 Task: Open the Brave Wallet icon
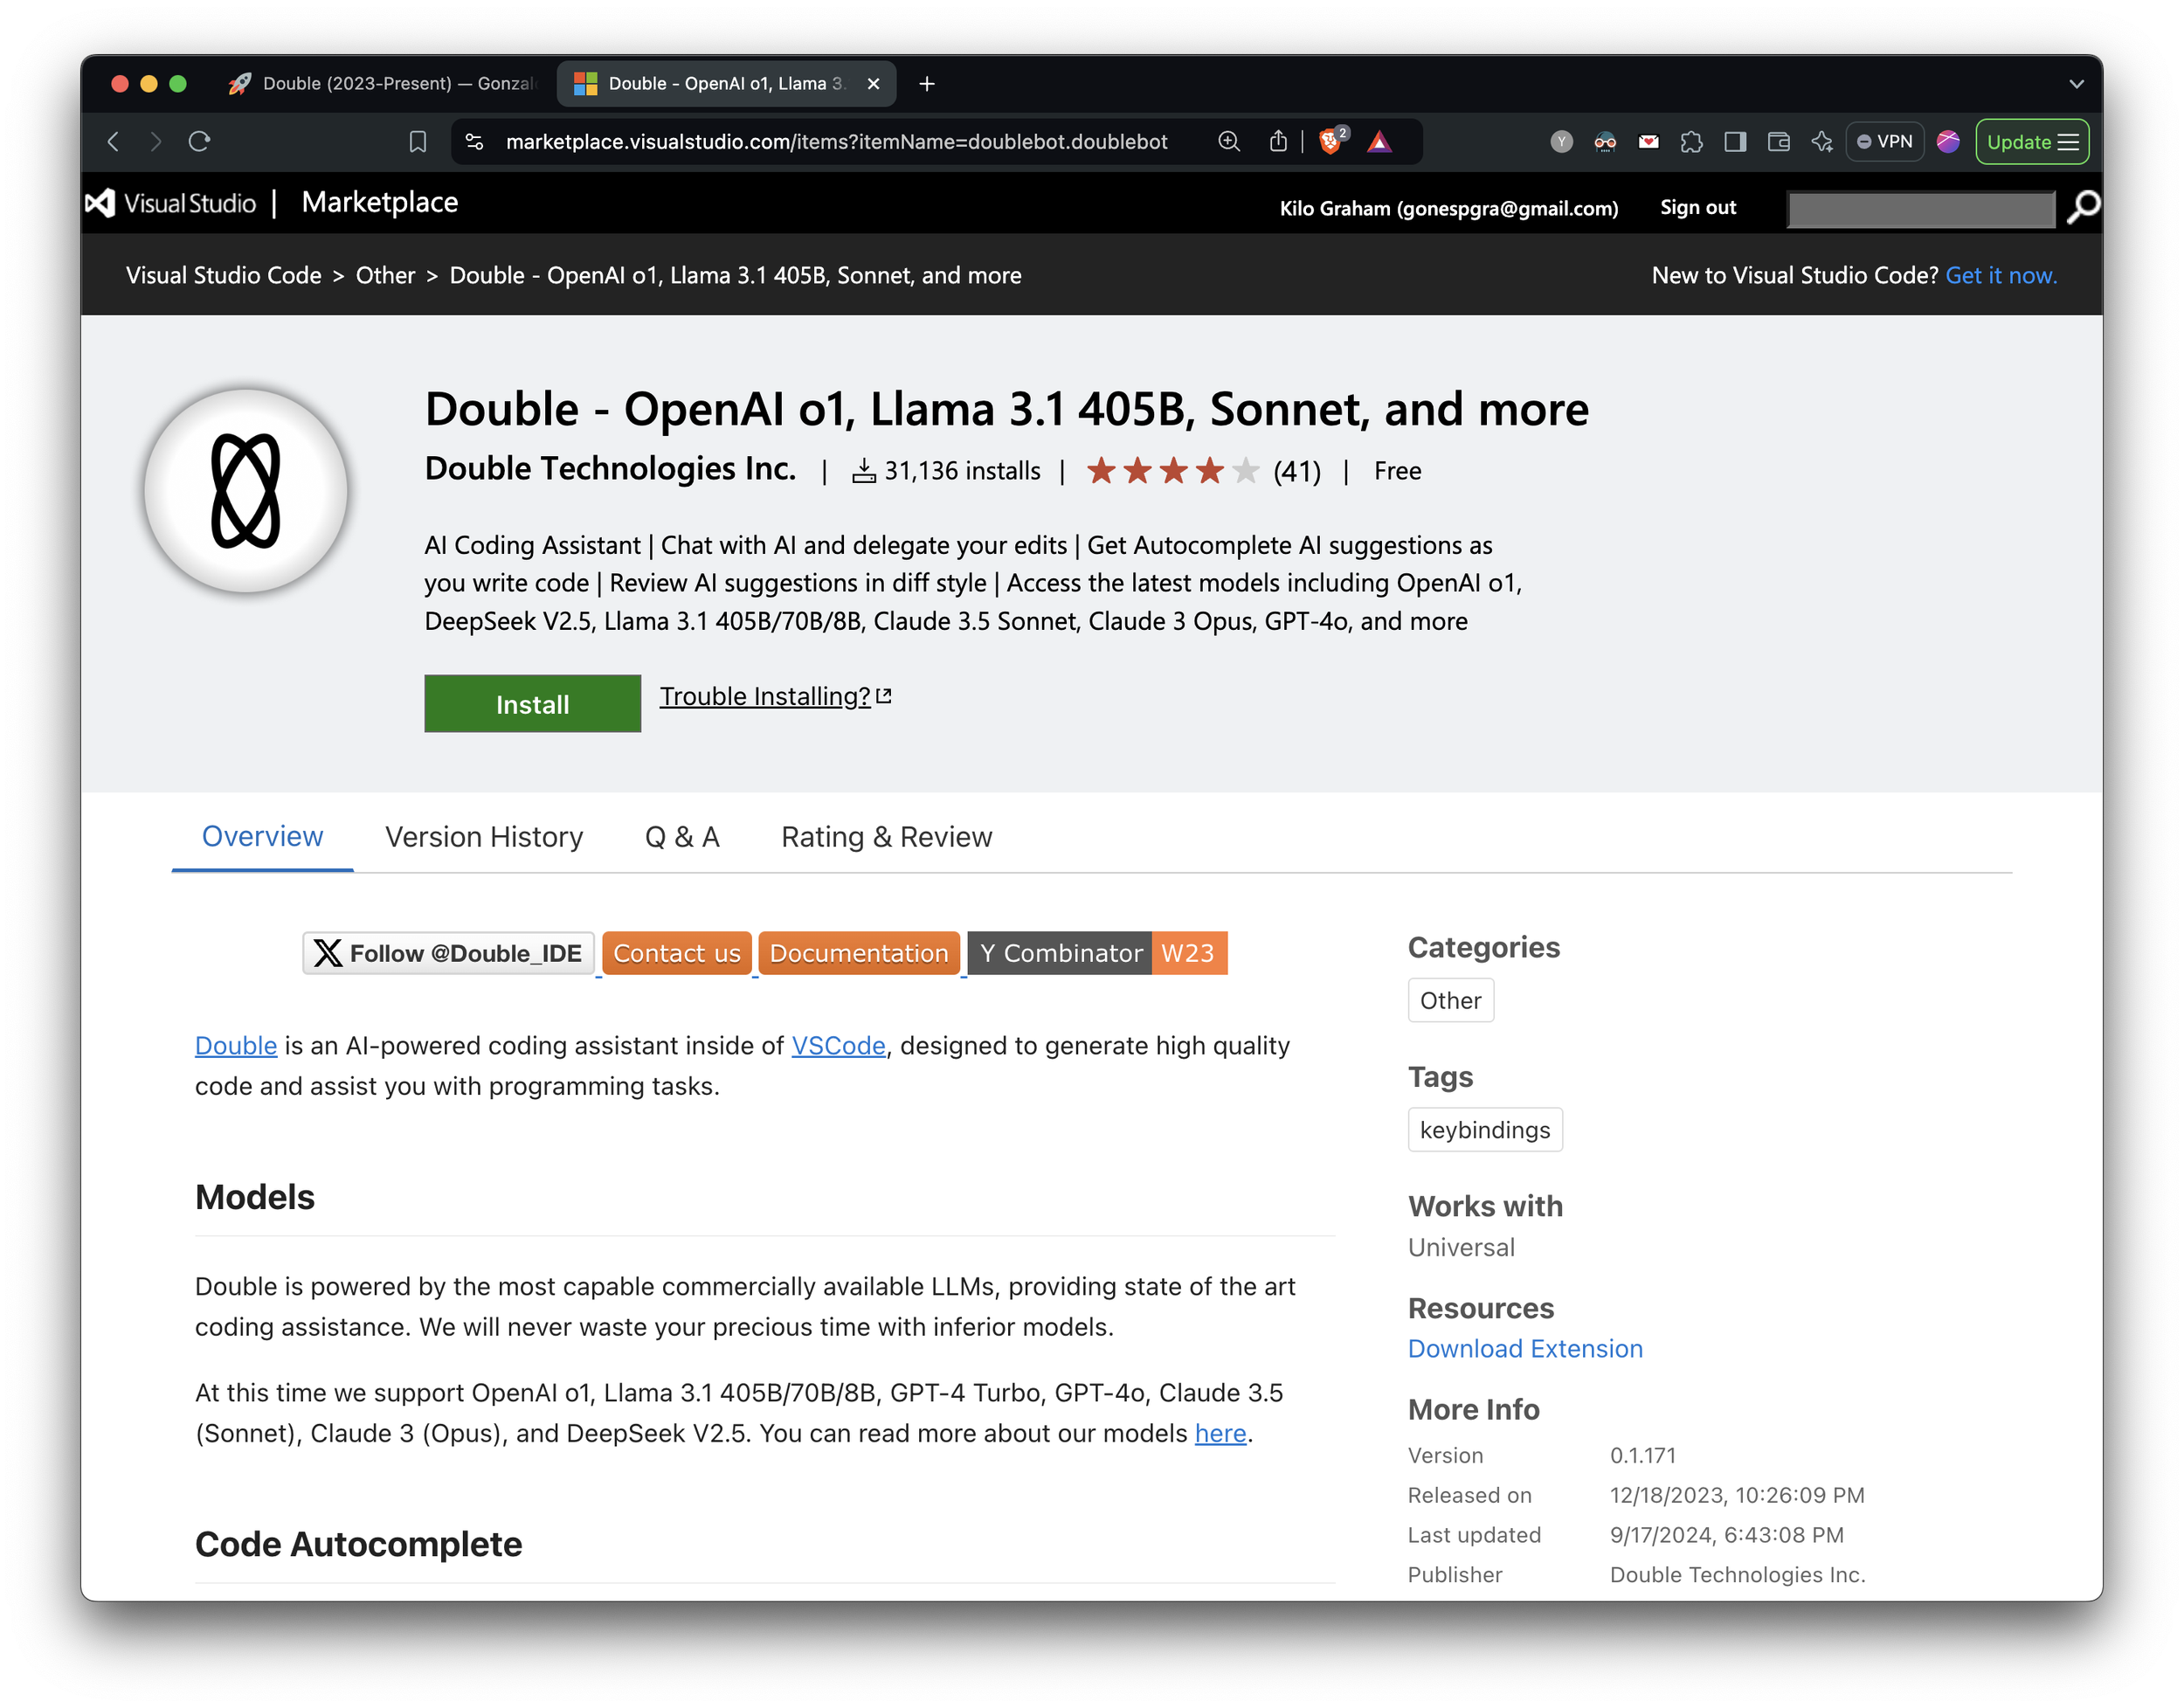[x=1778, y=142]
